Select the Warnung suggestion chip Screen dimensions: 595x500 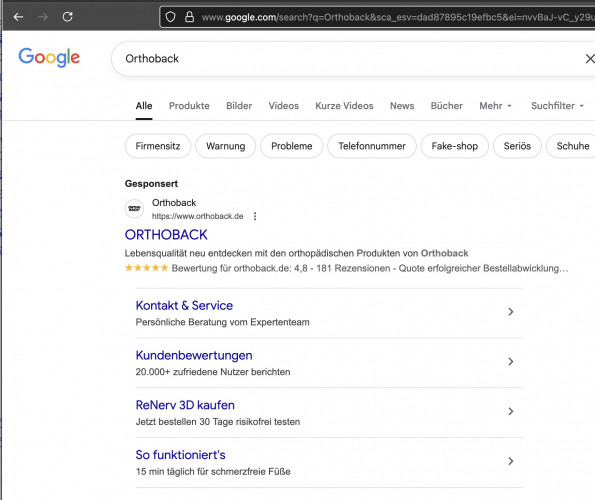pyautogui.click(x=225, y=146)
